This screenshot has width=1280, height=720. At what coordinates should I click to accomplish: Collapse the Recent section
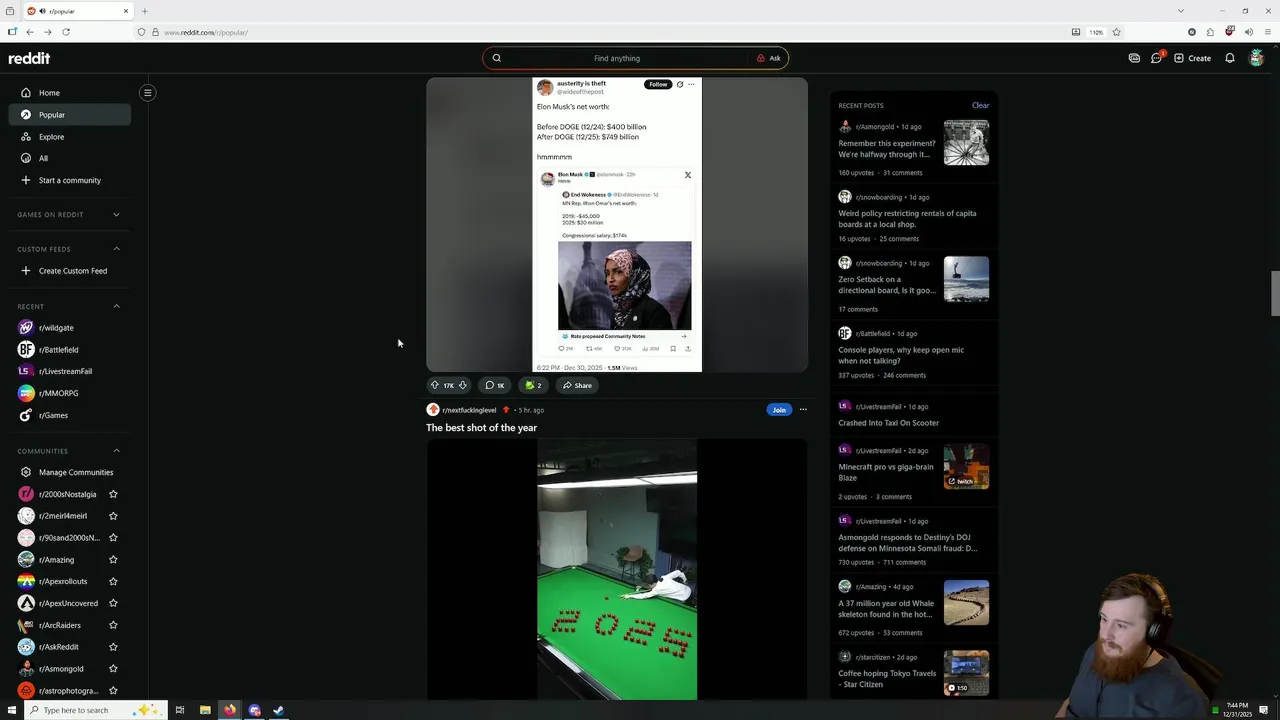click(x=116, y=306)
